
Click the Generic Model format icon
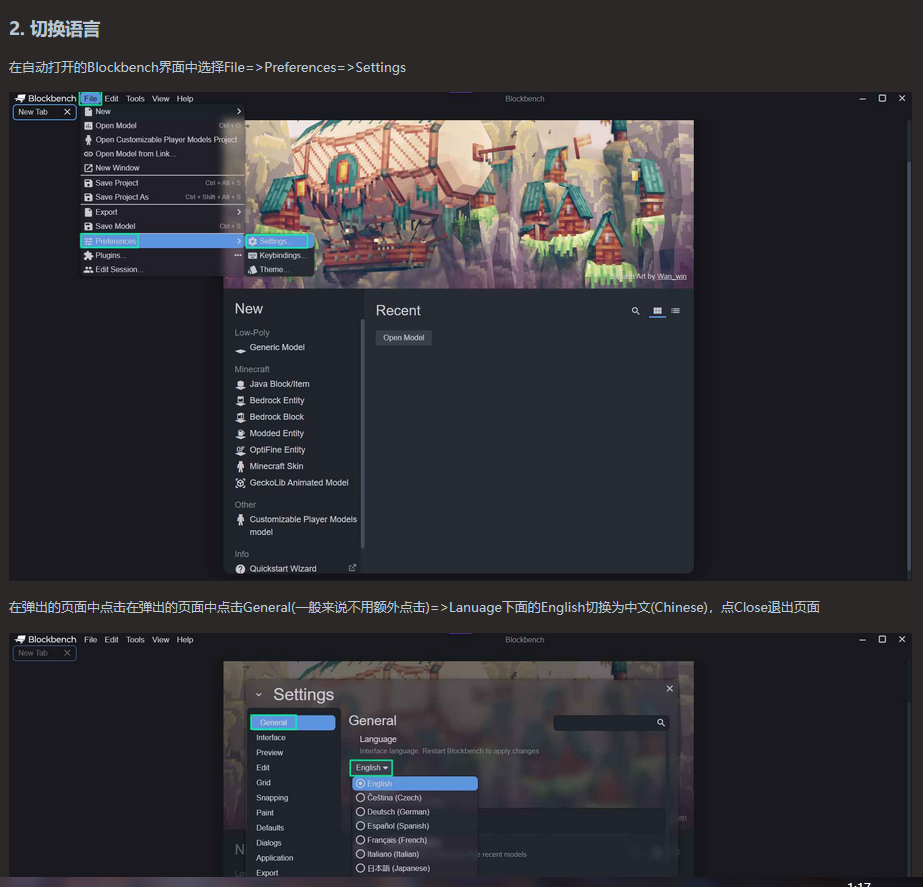(x=240, y=350)
